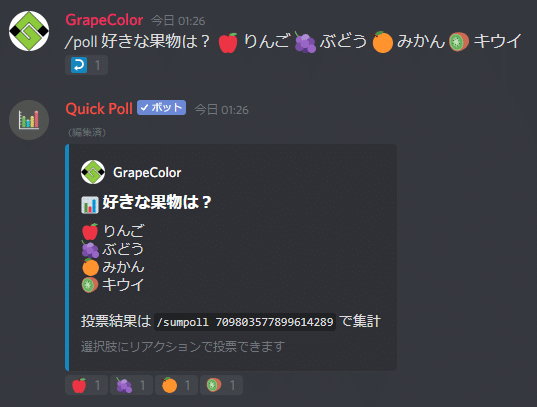Click the /sumpoll command code text

click(245, 322)
